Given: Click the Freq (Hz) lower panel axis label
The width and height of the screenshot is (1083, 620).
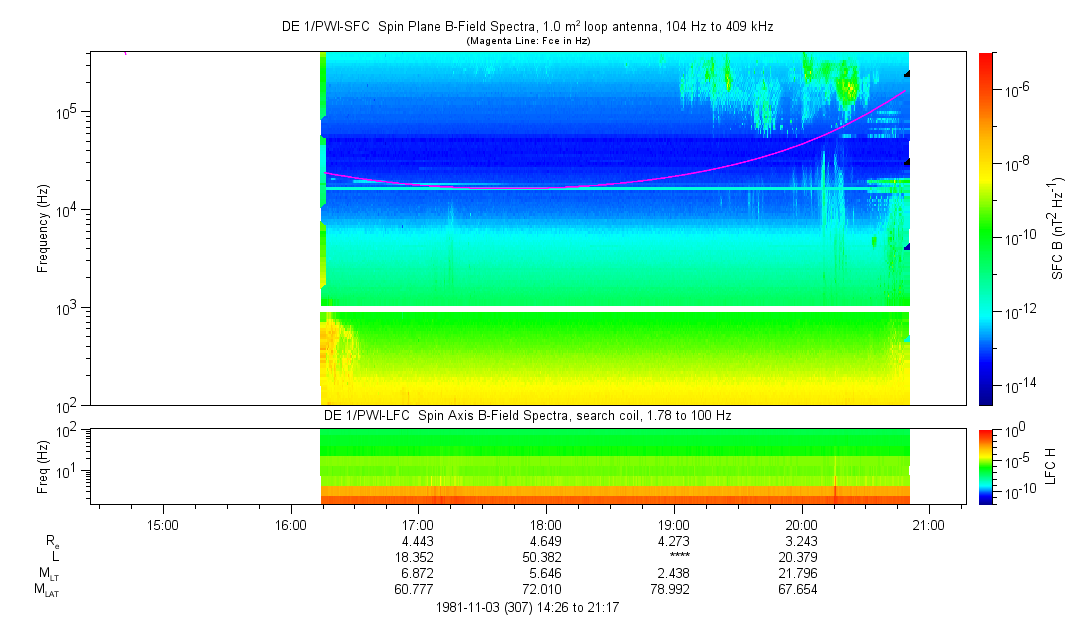Looking at the screenshot, I should (x=43, y=466).
